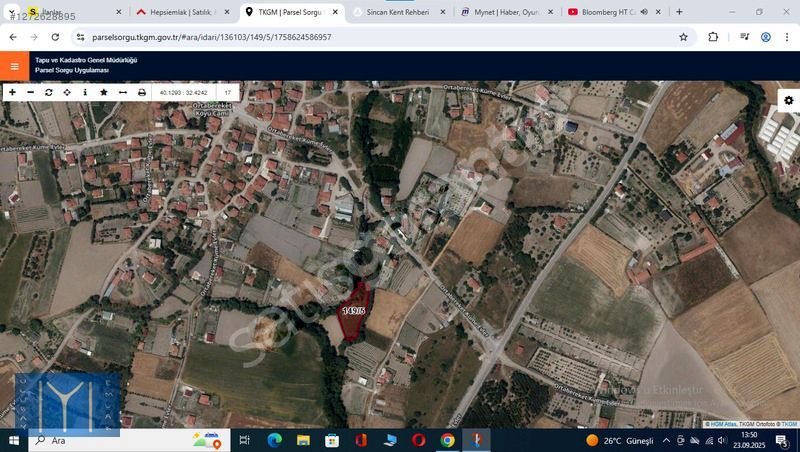Activate the locate crosshair map tool
Viewport: 800px width, 452px height.
pyautogui.click(x=67, y=92)
